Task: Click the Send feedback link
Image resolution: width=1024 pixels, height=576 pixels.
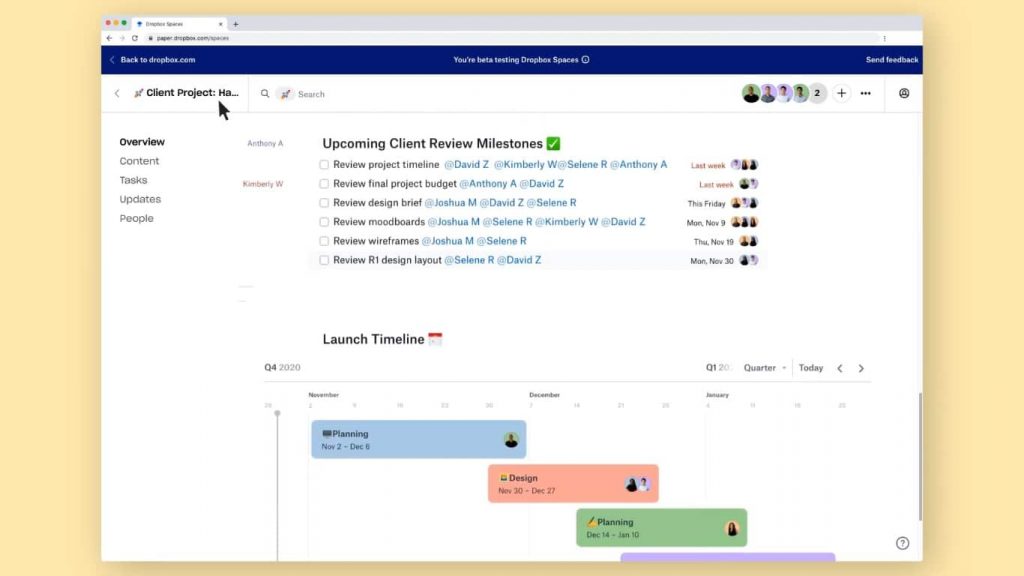Action: coord(891,60)
